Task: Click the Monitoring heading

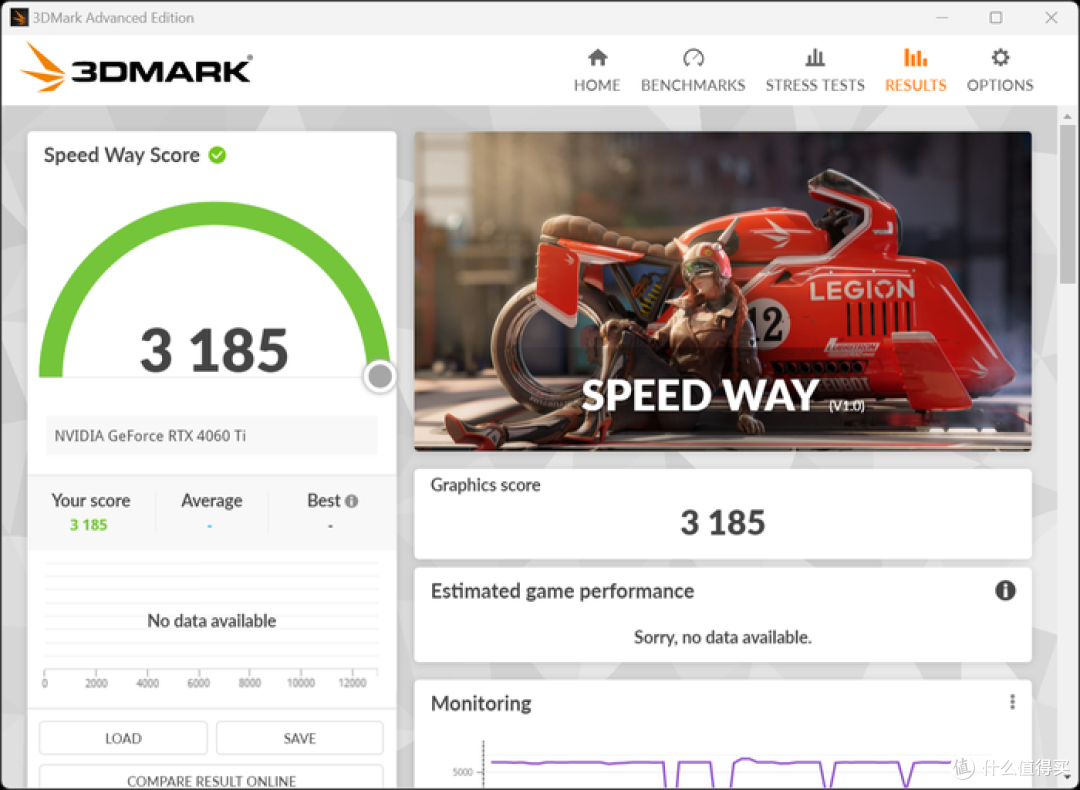Action: coord(481,703)
